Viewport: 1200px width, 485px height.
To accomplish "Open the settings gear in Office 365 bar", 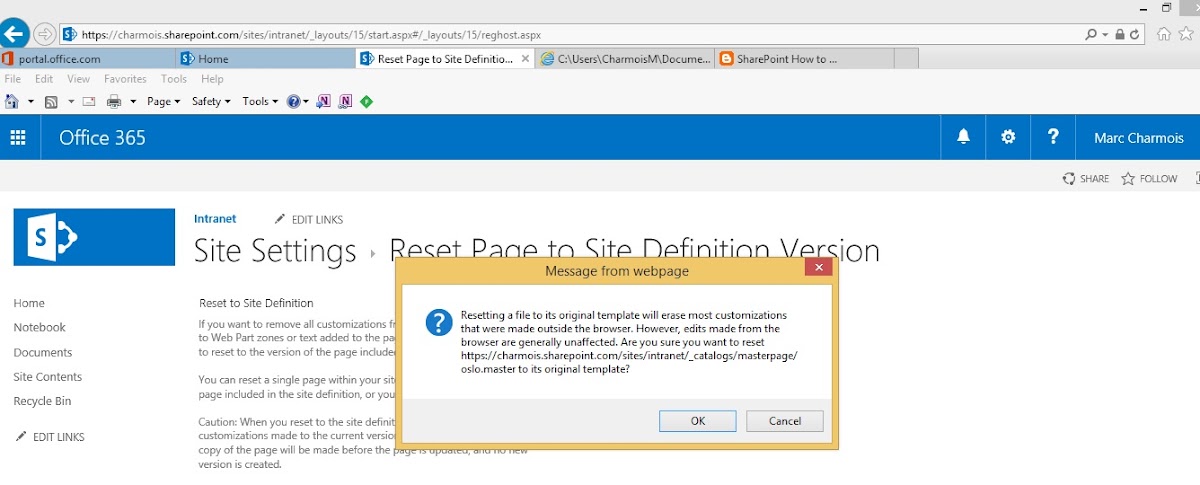I will (1008, 137).
